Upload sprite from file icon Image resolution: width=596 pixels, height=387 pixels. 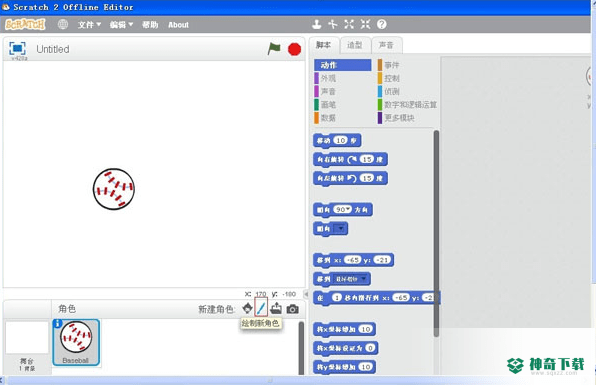coord(276,308)
